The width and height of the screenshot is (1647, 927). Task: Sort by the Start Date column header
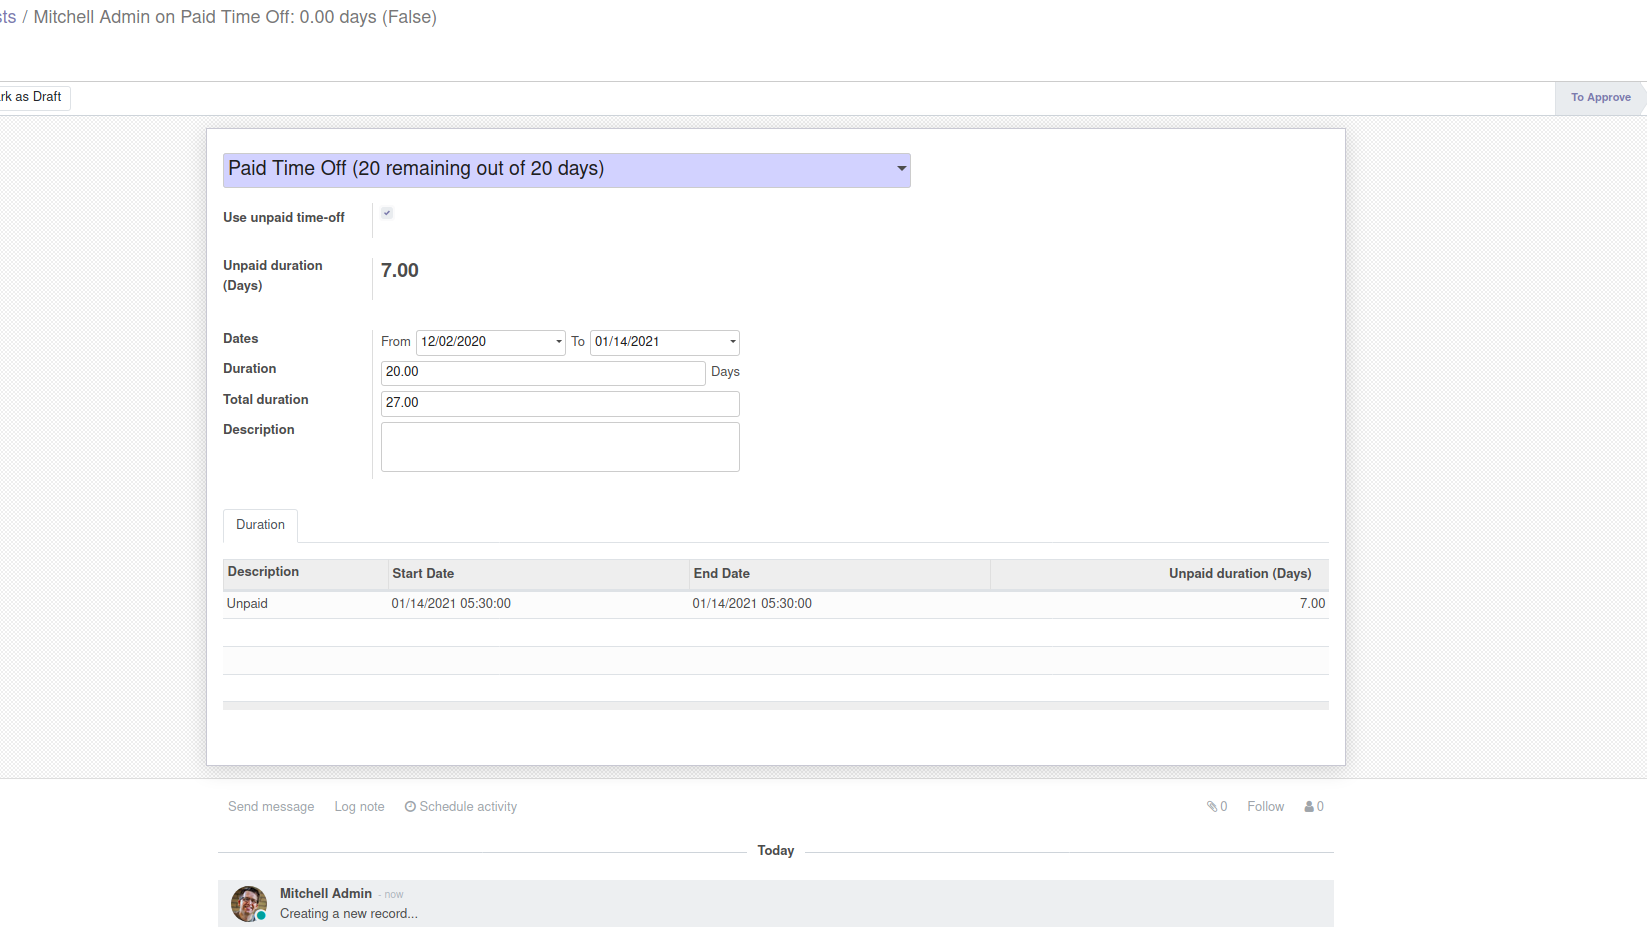(423, 574)
